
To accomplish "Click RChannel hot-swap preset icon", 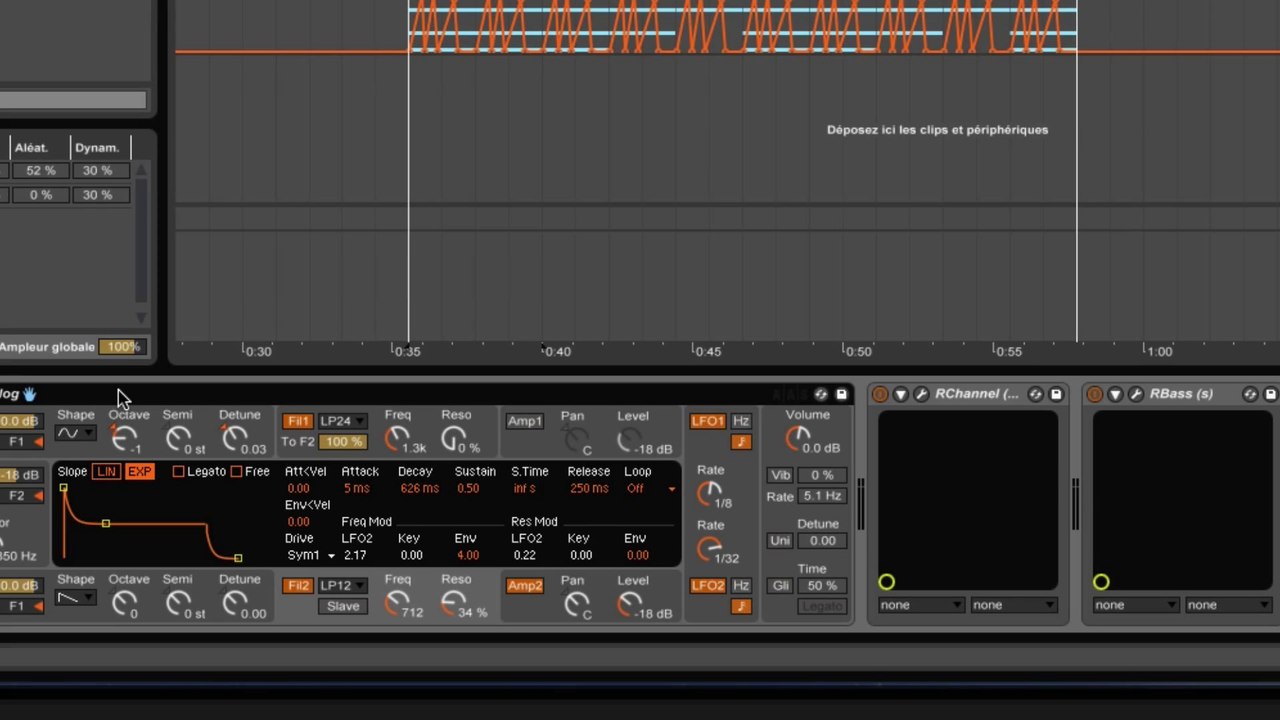I will pyautogui.click(x=1036, y=395).
